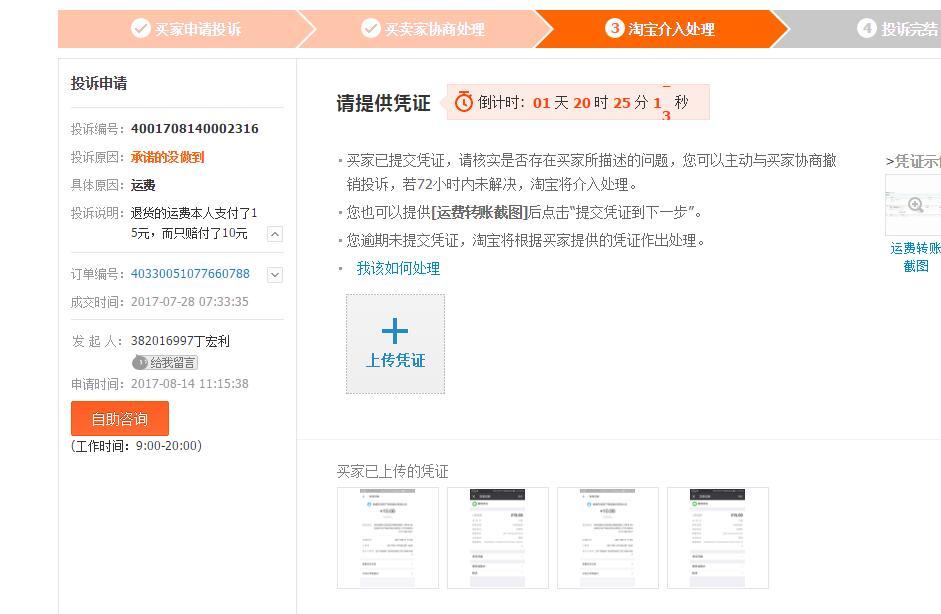Click the 承诺的没做到 complaint reason
941x614 pixels.
167,157
